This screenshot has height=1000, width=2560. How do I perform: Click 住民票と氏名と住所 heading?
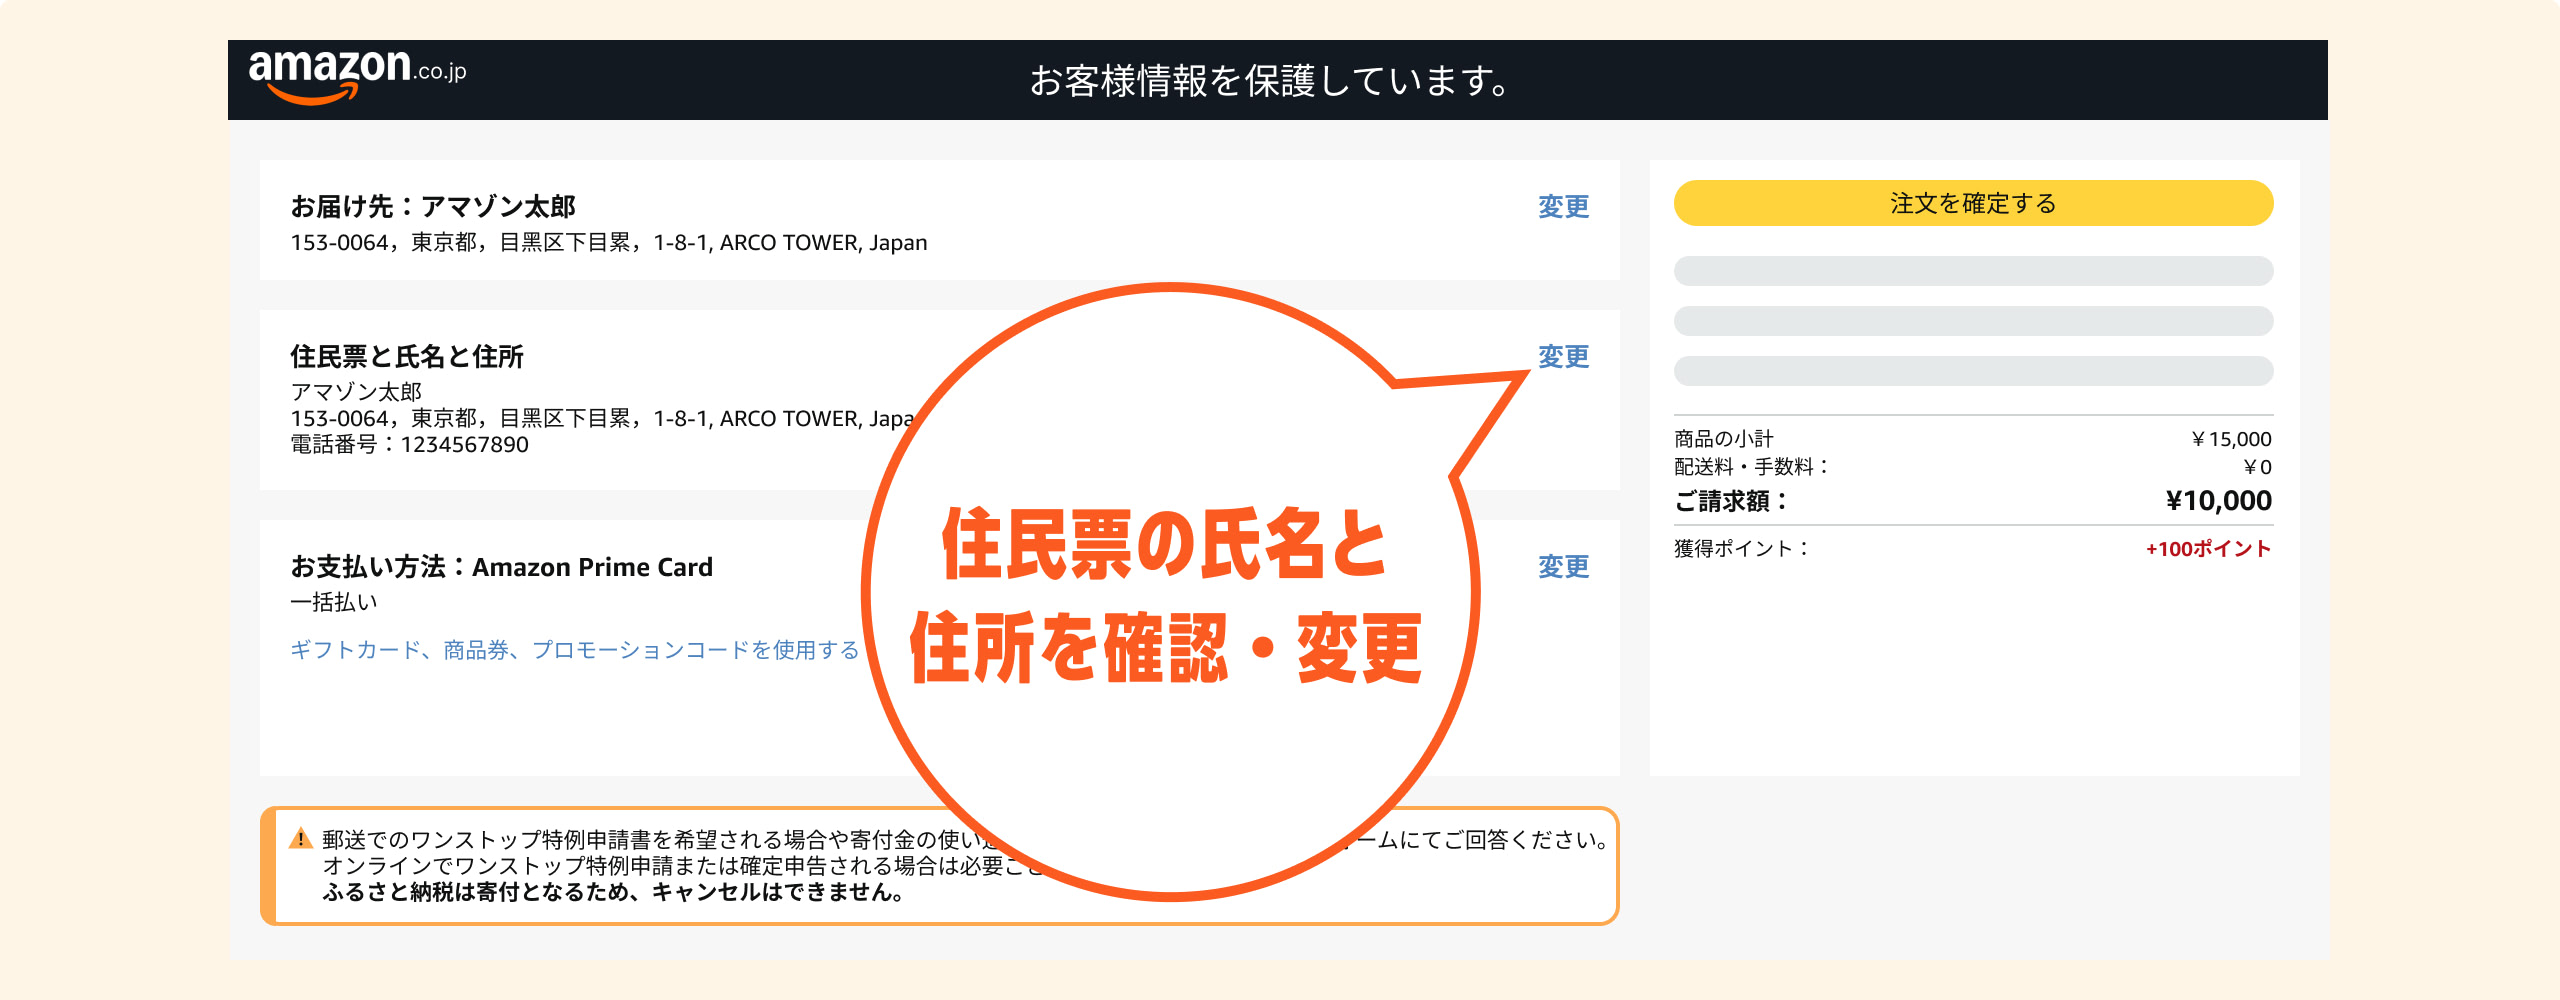click(x=407, y=357)
